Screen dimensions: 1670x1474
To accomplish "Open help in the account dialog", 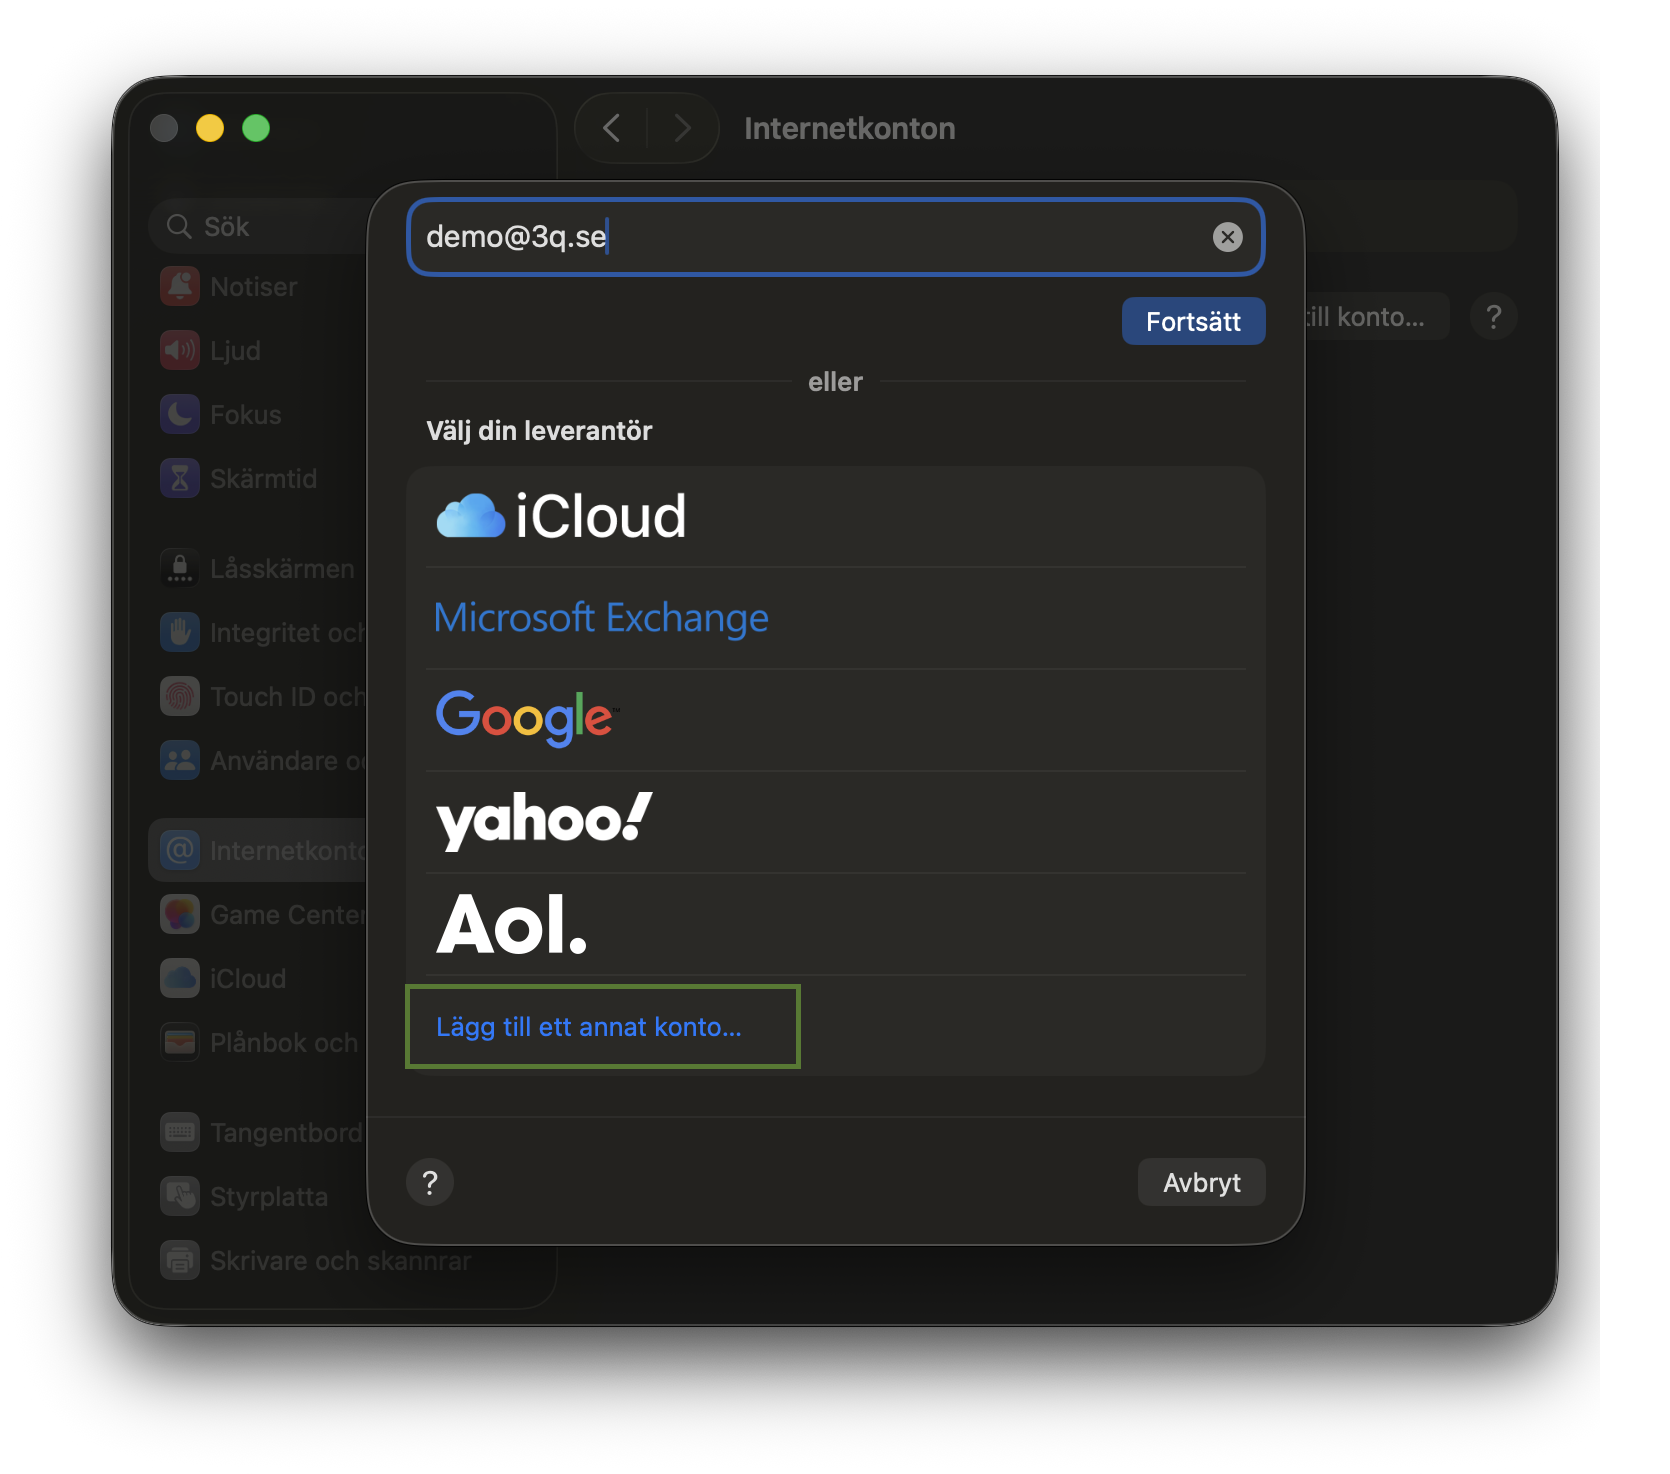I will click(x=430, y=1183).
